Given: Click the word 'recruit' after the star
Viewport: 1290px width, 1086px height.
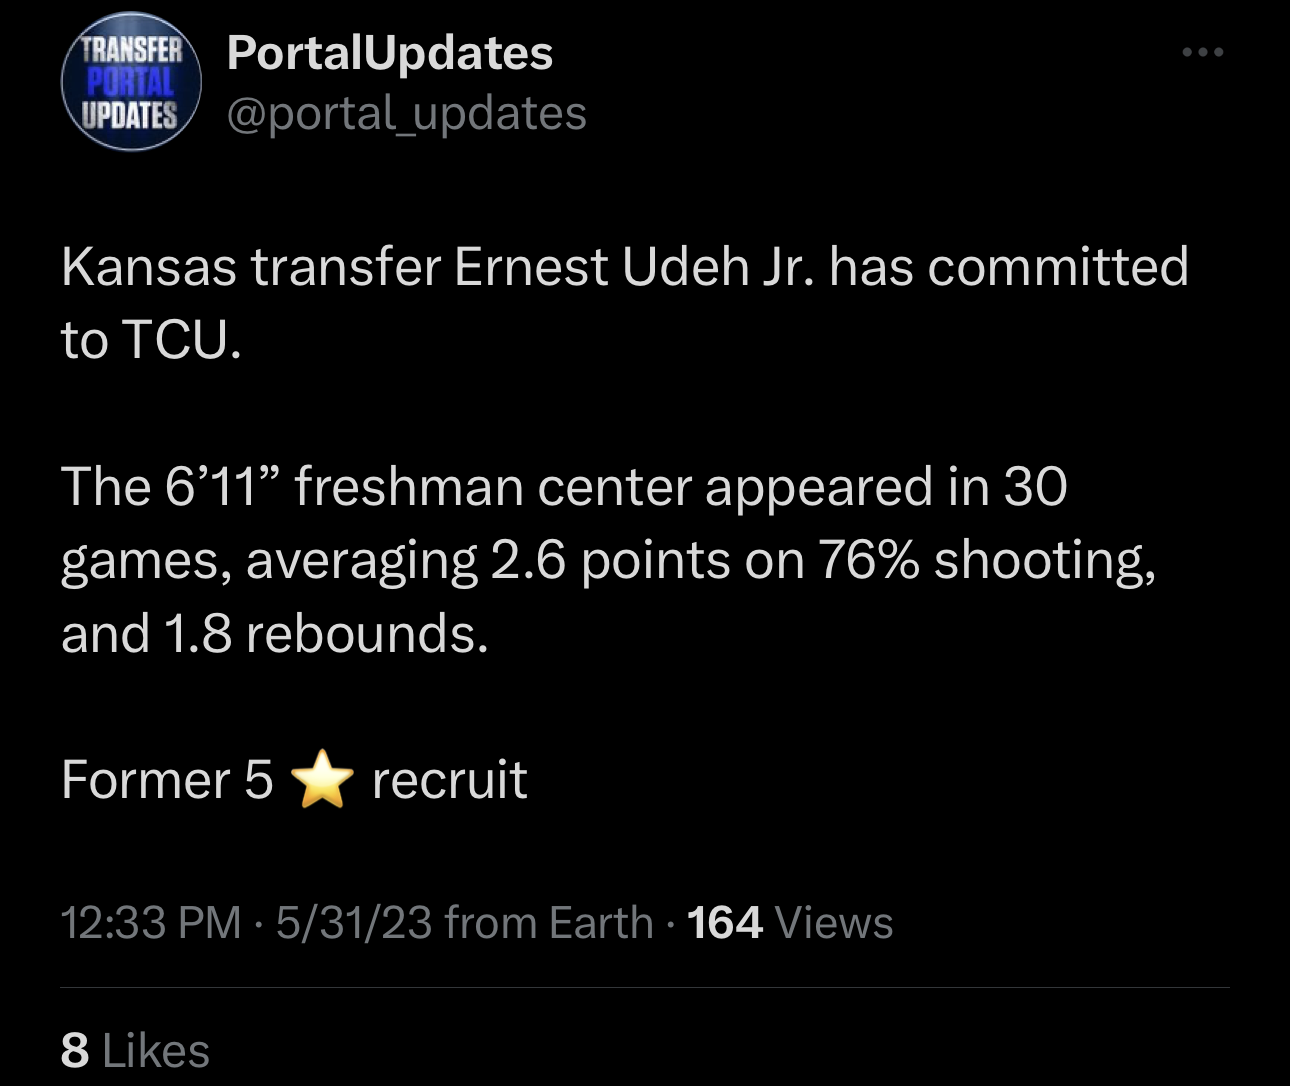Looking at the screenshot, I should (449, 781).
